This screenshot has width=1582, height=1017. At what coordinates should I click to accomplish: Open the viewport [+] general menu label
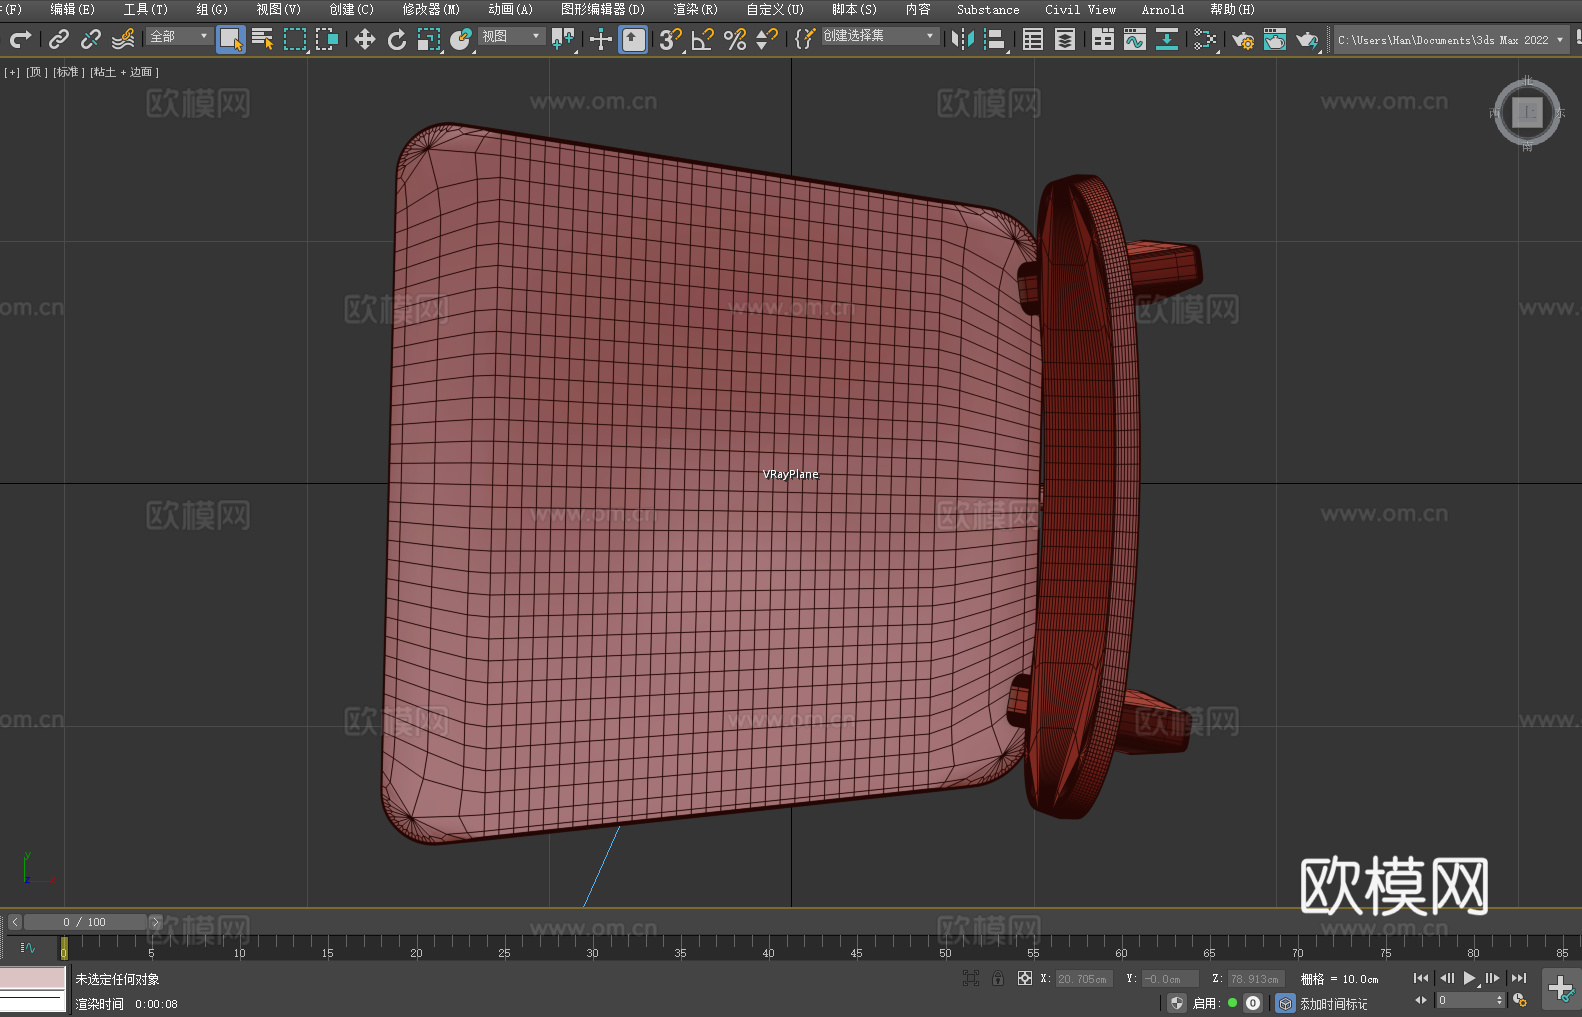[x=12, y=72]
